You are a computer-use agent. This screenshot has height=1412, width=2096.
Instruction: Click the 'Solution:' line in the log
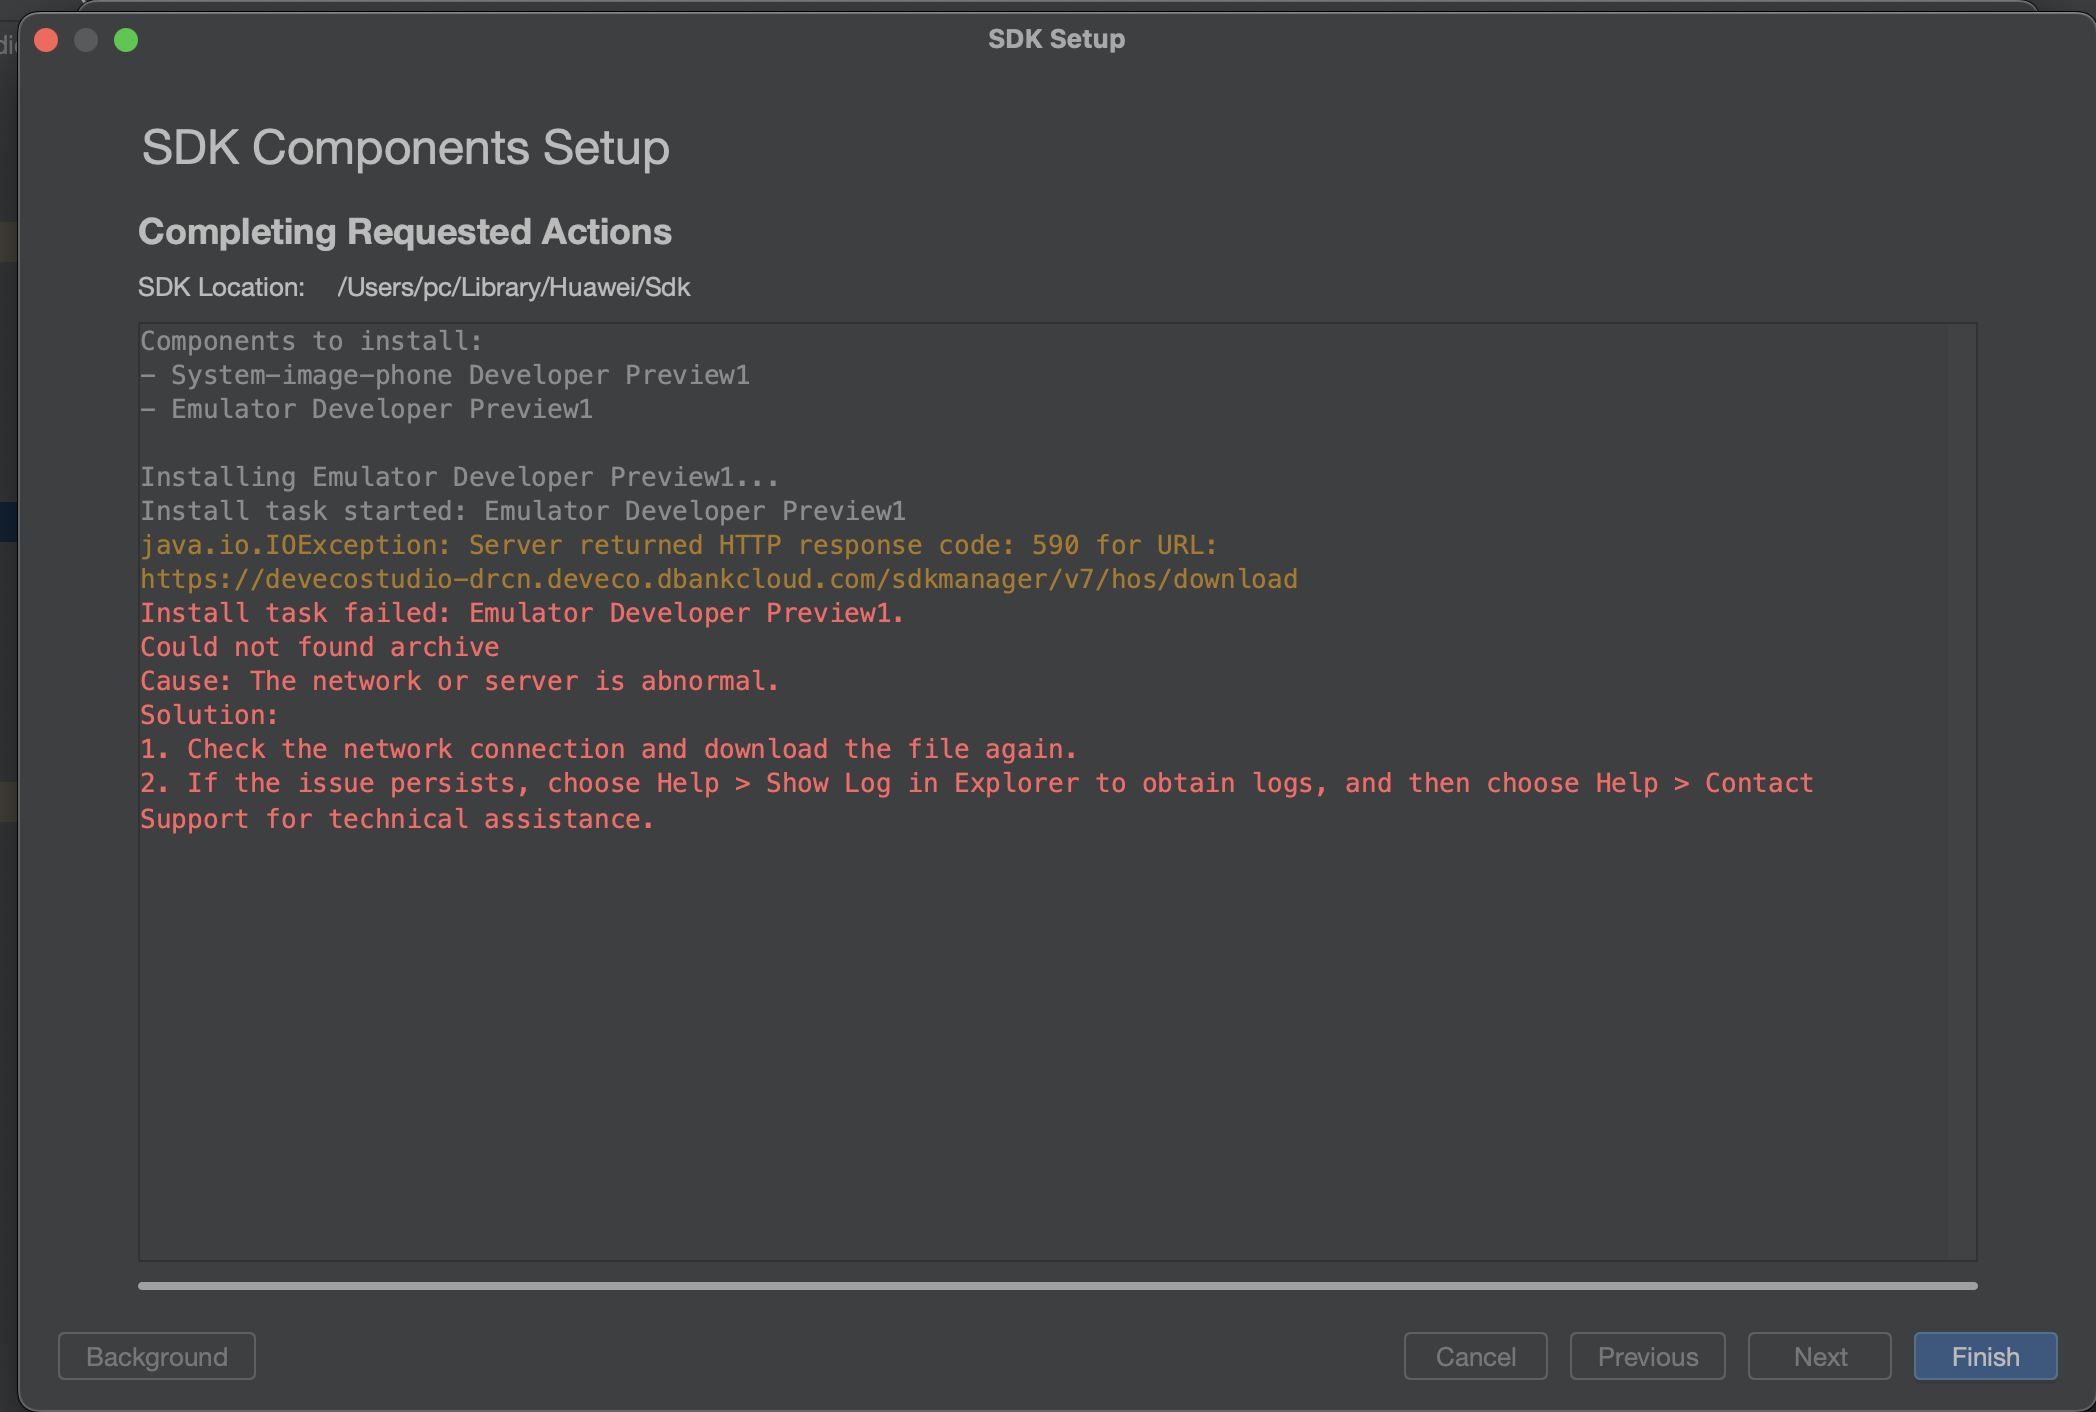point(209,715)
